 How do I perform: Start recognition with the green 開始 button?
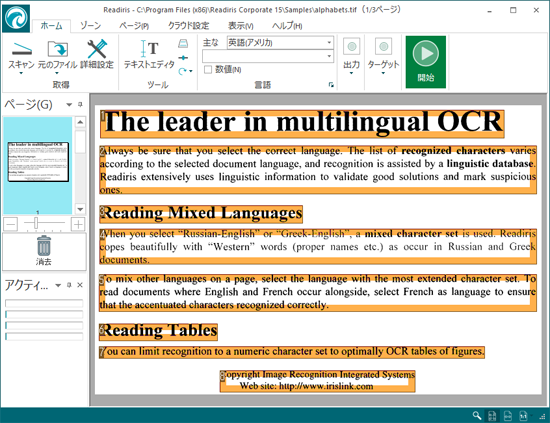point(426,62)
